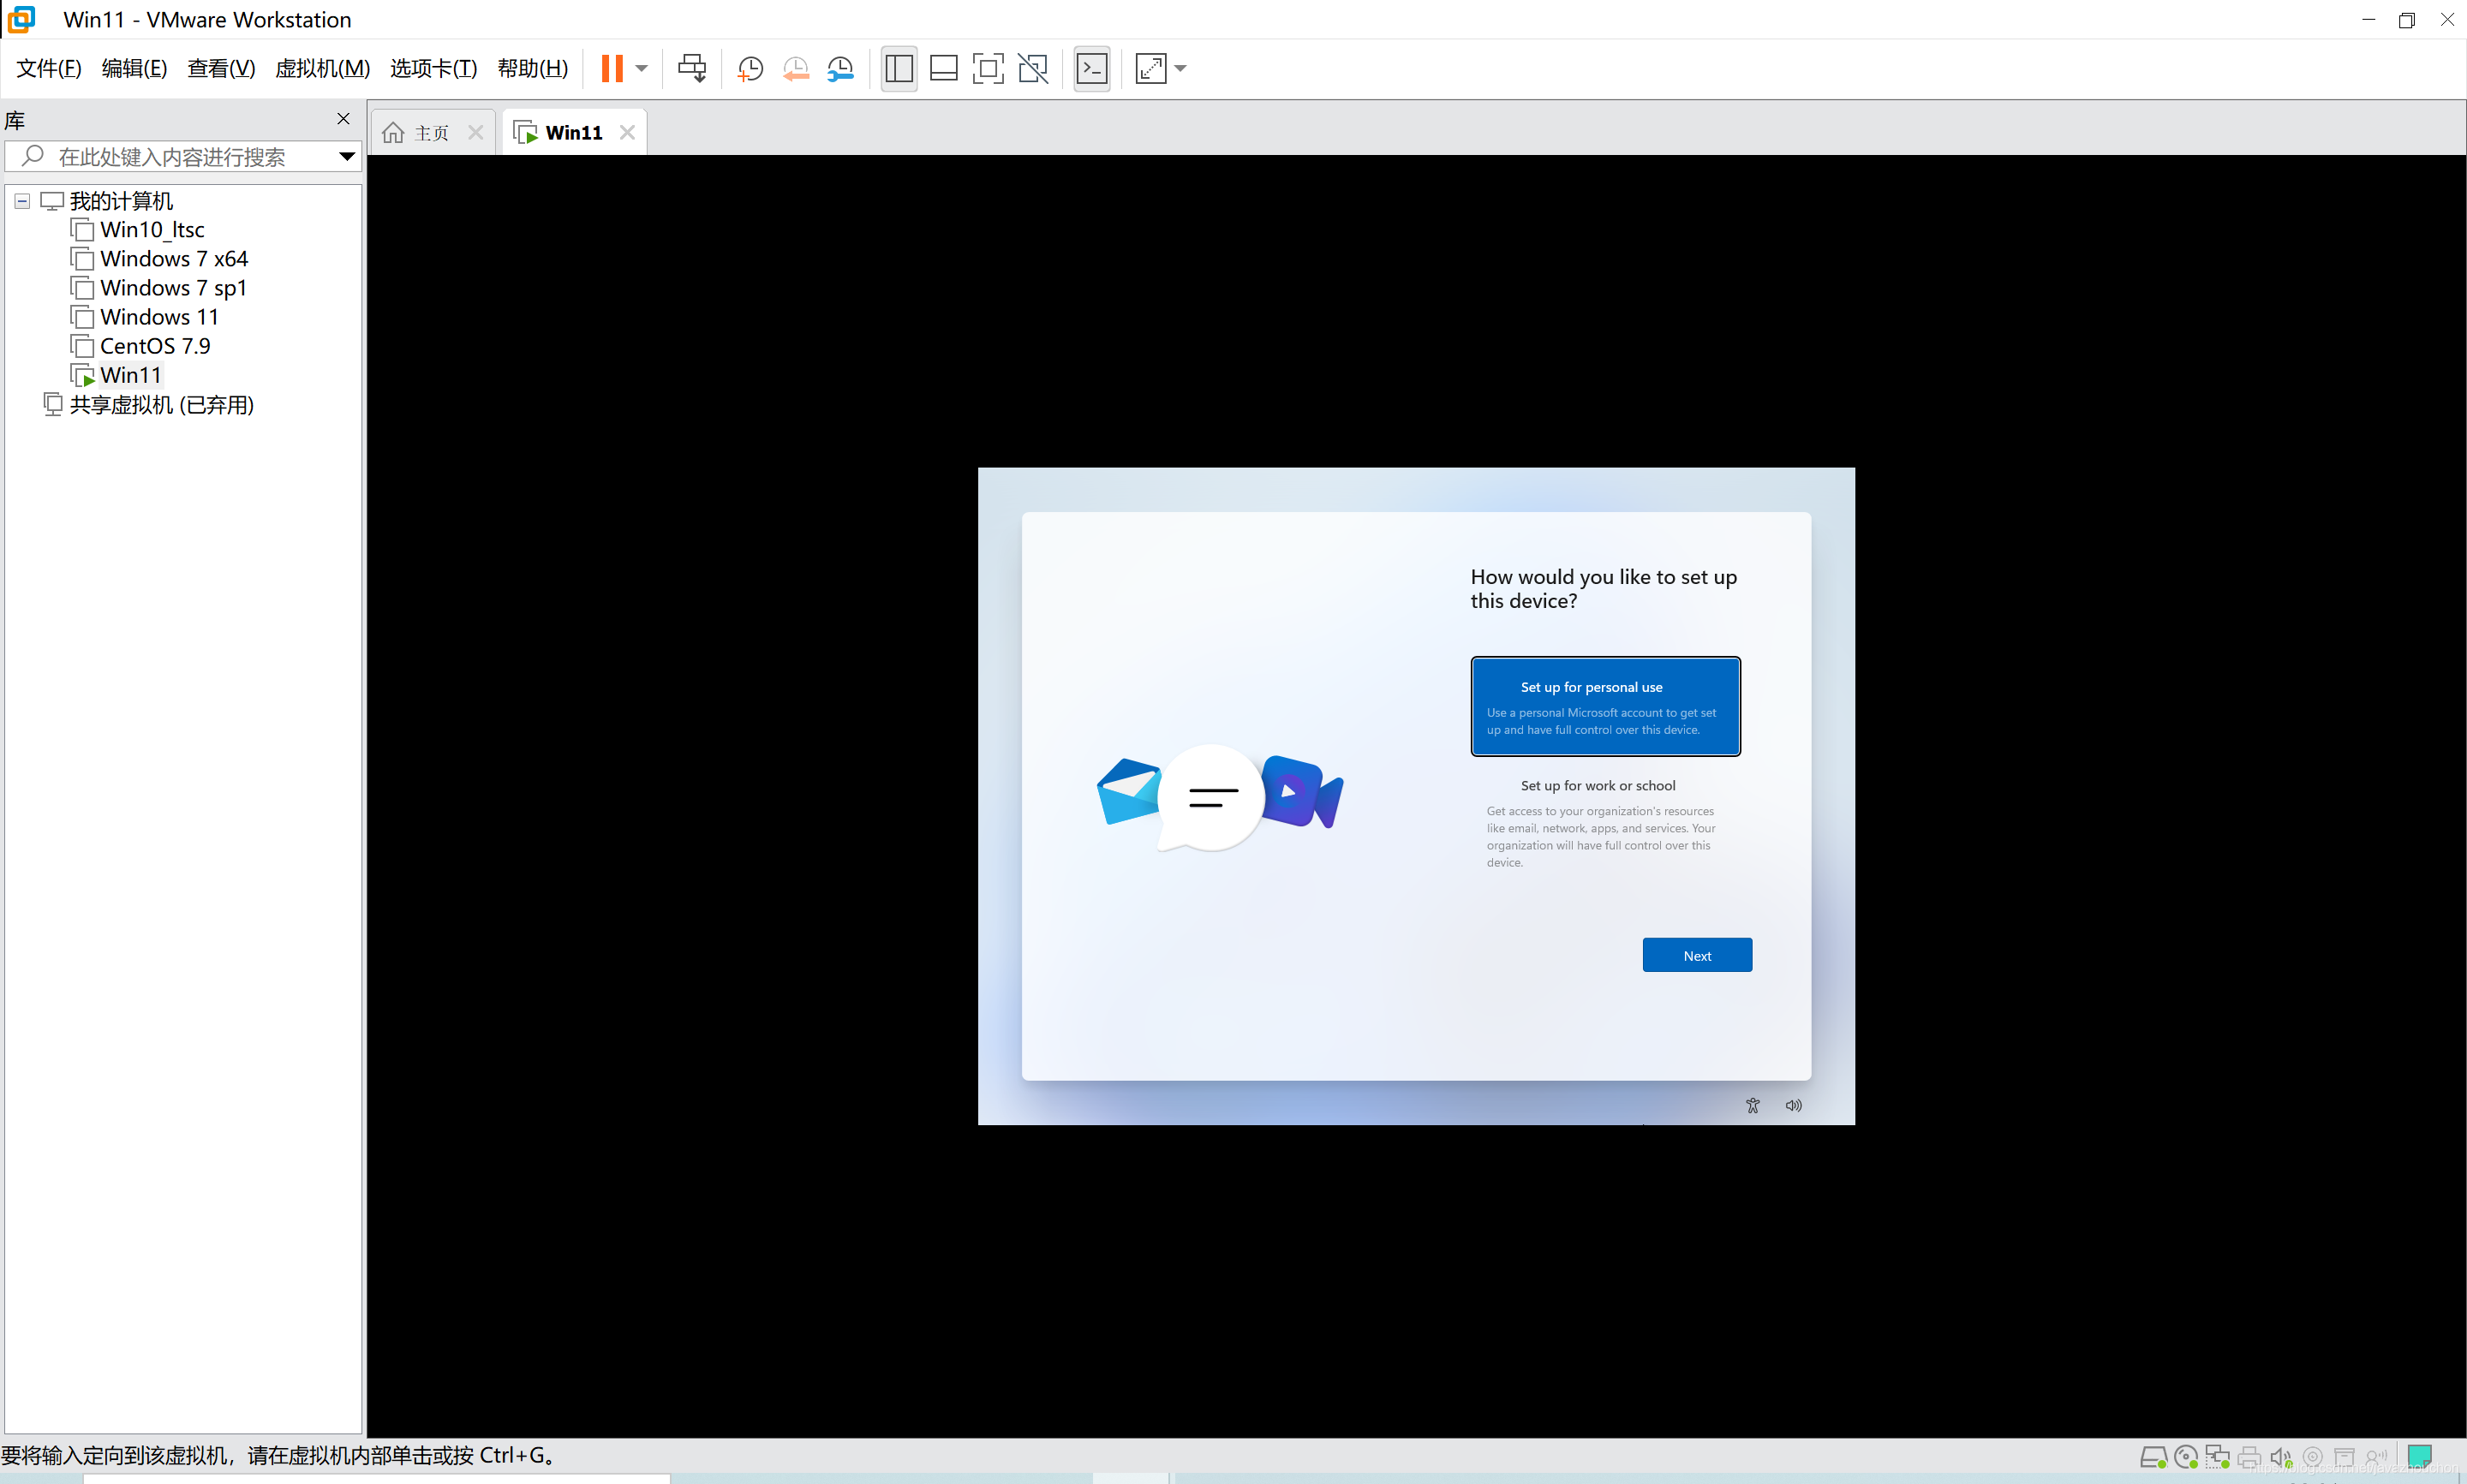The image size is (2467, 1484).
Task: Open the power options dropdown arrow beside pause
Action: (642, 68)
